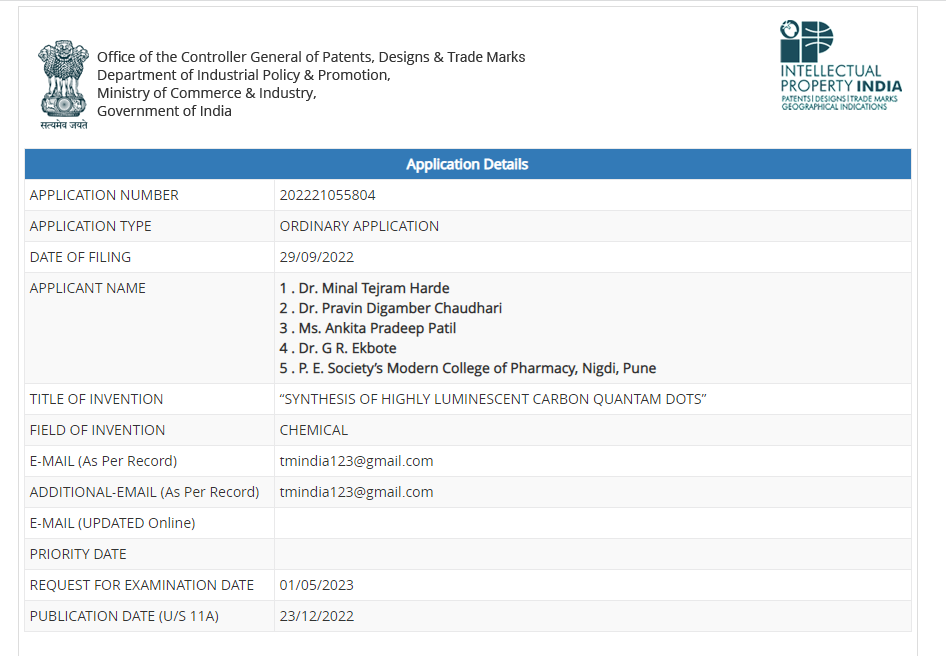The width and height of the screenshot is (946, 656).
Task: Click the FIELD OF INVENTION label
Action: 97,430
